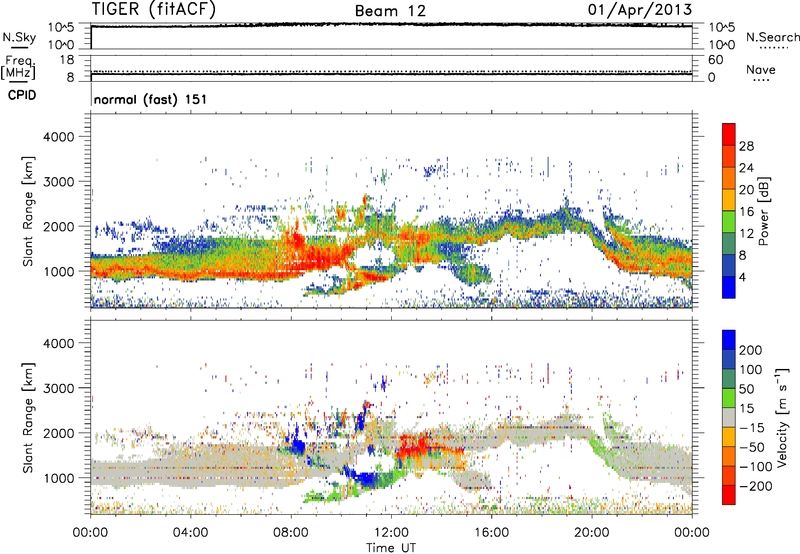Click 'Slant Range [km]' label of power panel
This screenshot has height=554, width=800.
click(28, 211)
